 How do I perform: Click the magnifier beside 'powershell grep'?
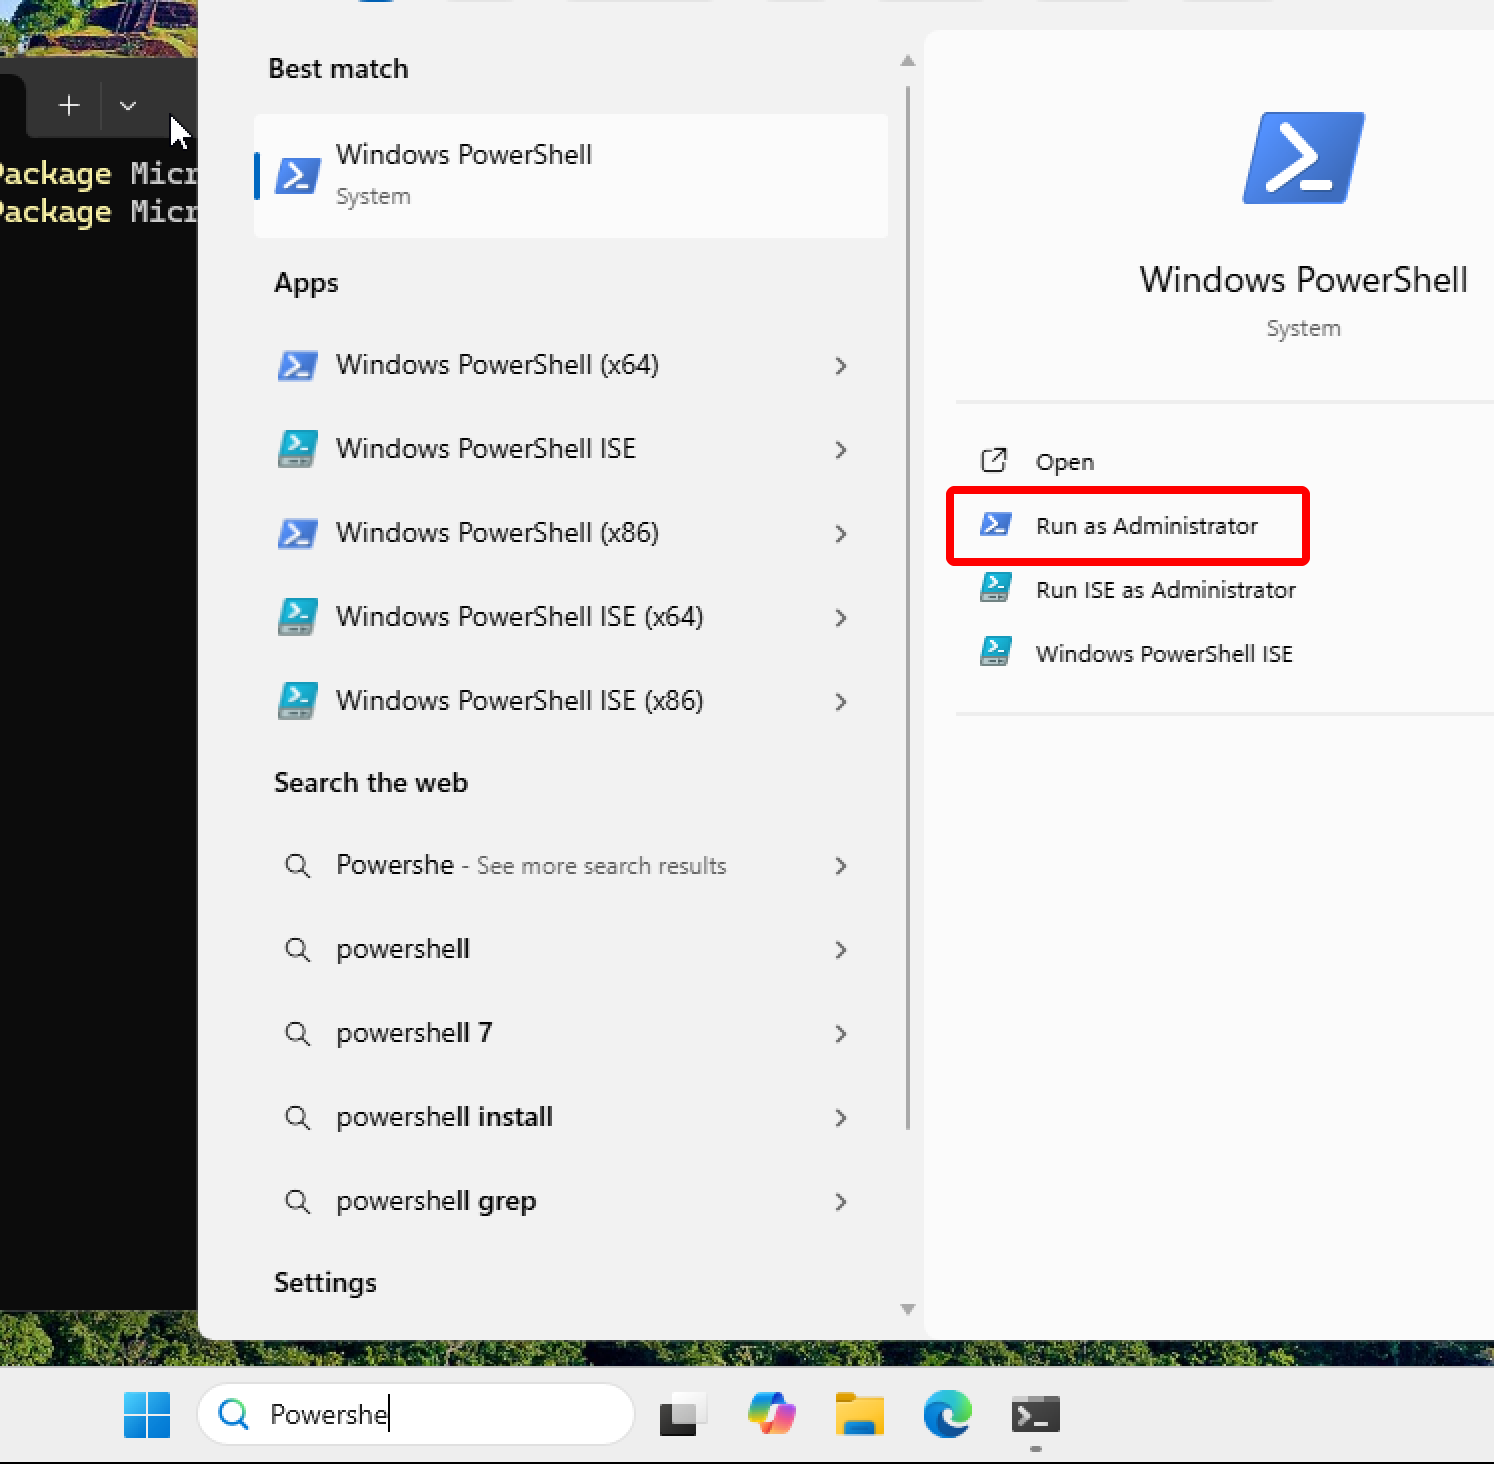[297, 1201]
